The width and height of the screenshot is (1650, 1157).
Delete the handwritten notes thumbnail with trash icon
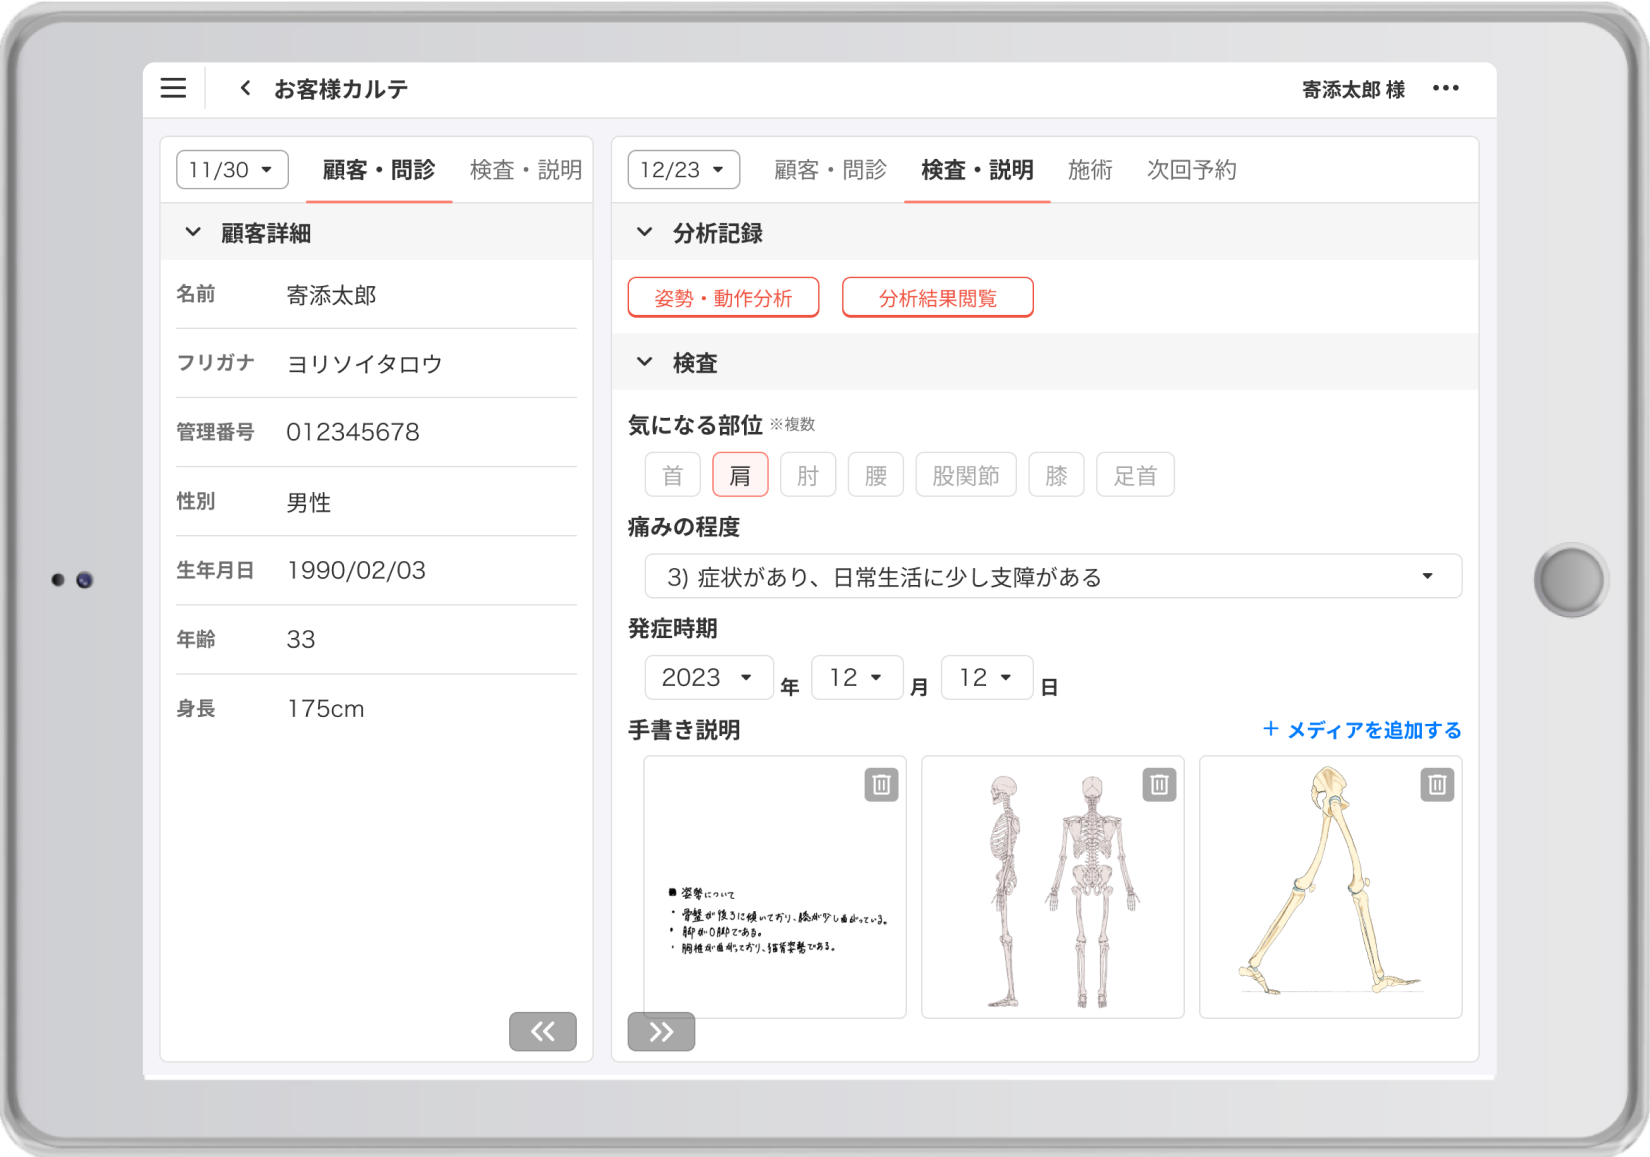coord(881,785)
